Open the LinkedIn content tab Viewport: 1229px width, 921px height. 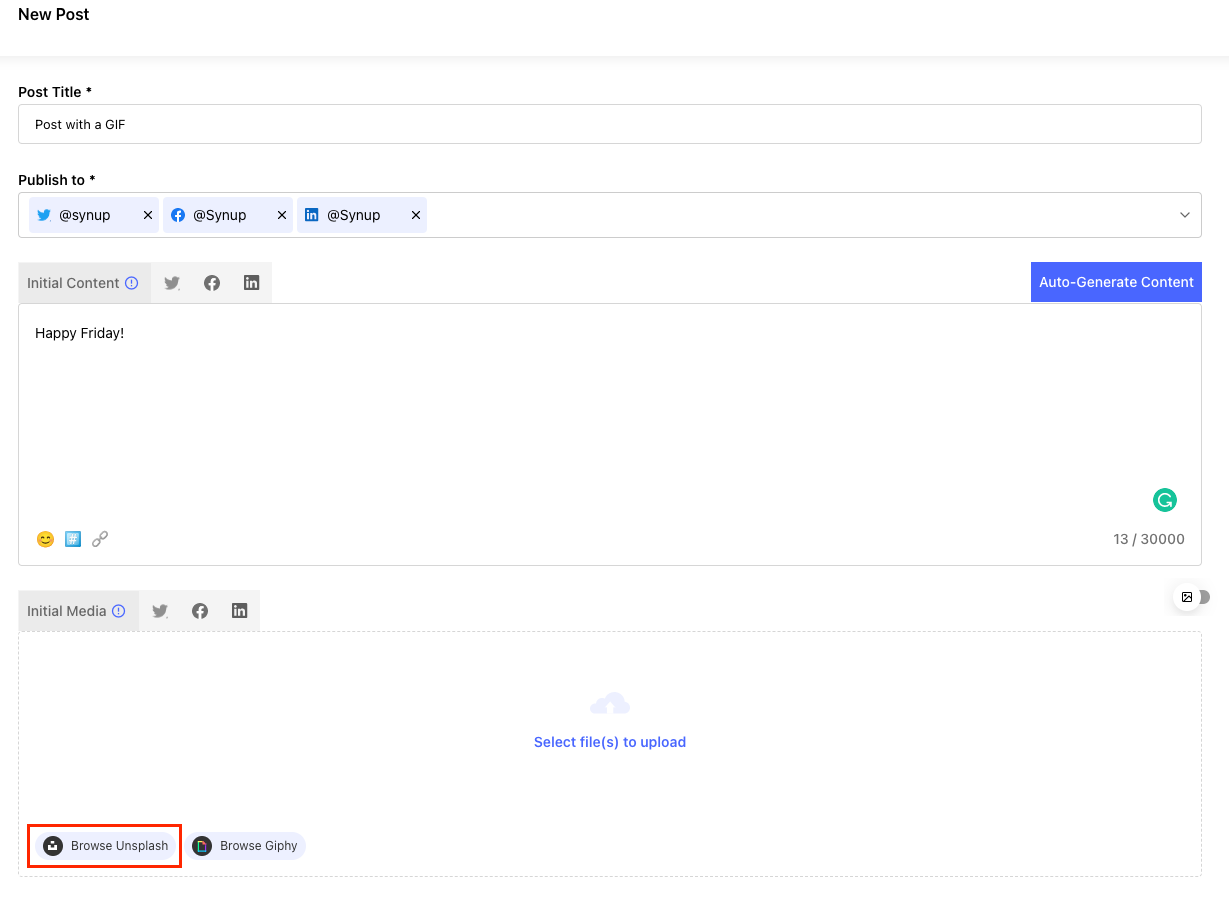[251, 283]
